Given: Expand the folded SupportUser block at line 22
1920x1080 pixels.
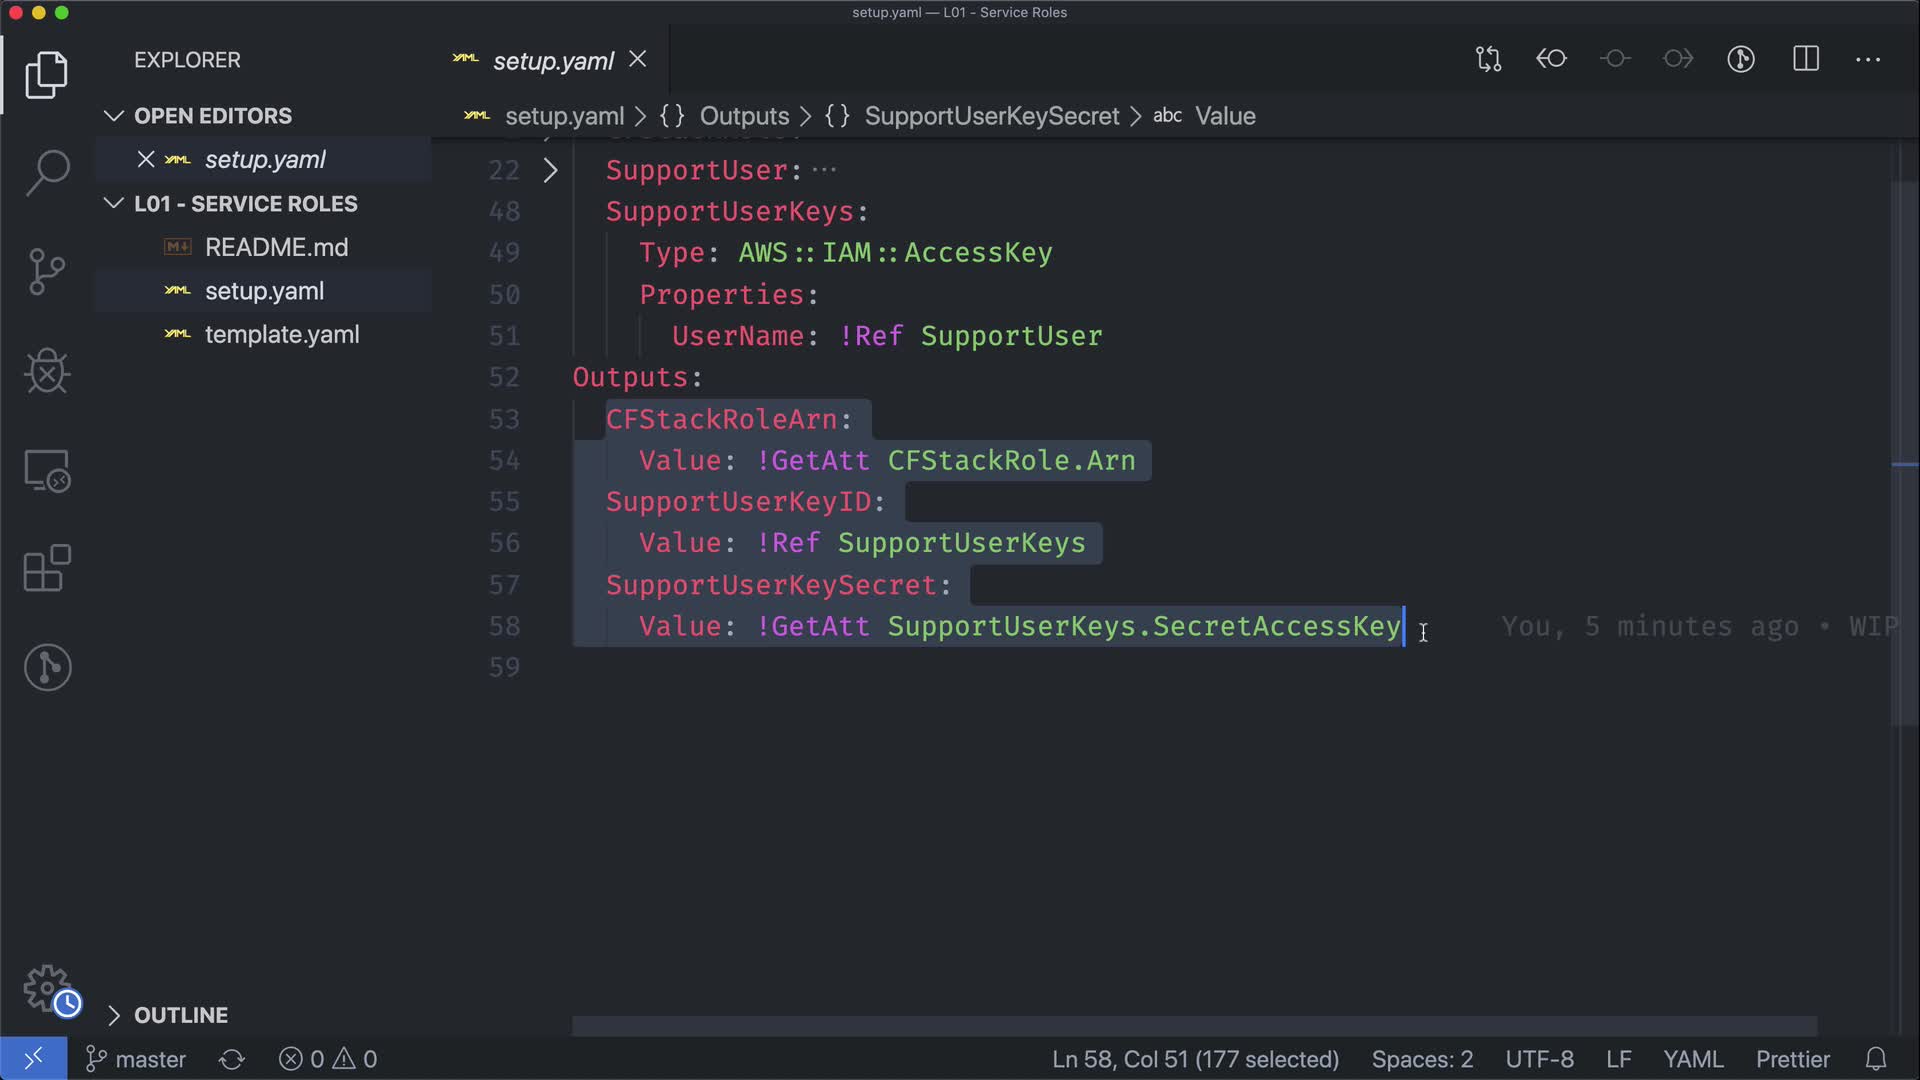Looking at the screenshot, I should (x=550, y=170).
